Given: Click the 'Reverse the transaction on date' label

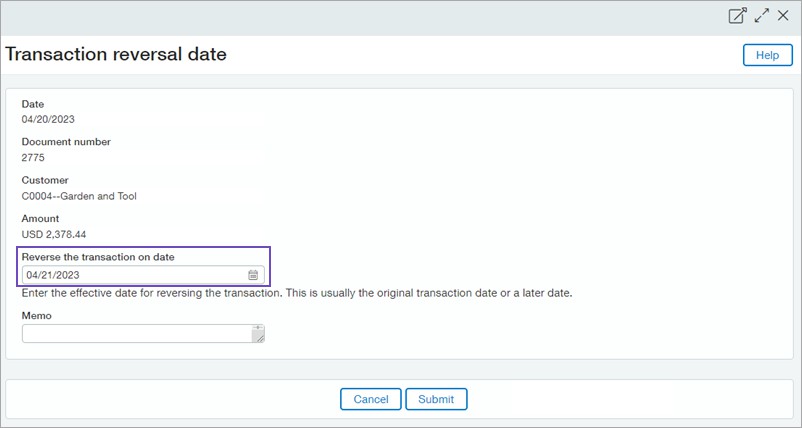Looking at the screenshot, I should point(98,257).
